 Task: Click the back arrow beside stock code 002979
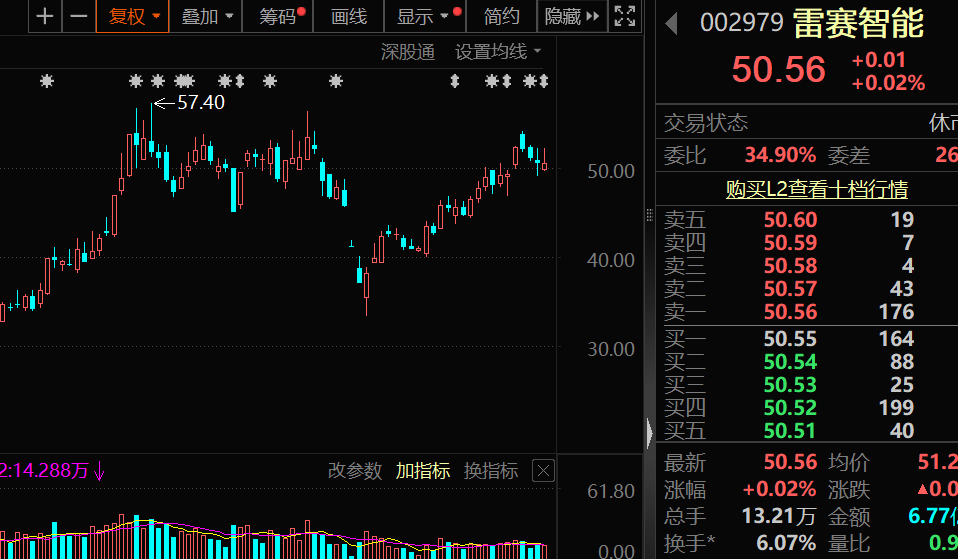pos(672,23)
